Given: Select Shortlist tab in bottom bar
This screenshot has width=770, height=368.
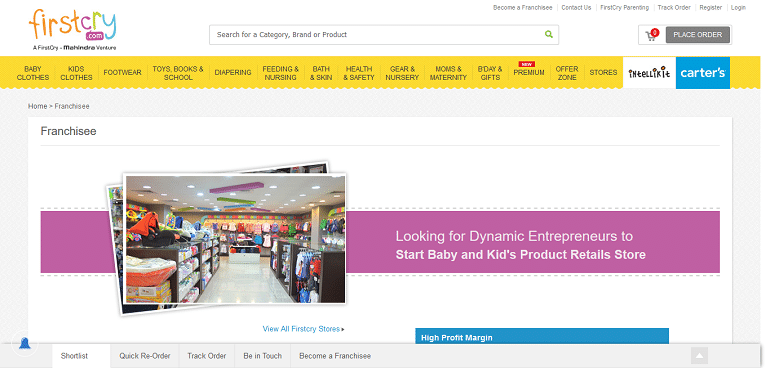Looking at the screenshot, I should click(74, 356).
